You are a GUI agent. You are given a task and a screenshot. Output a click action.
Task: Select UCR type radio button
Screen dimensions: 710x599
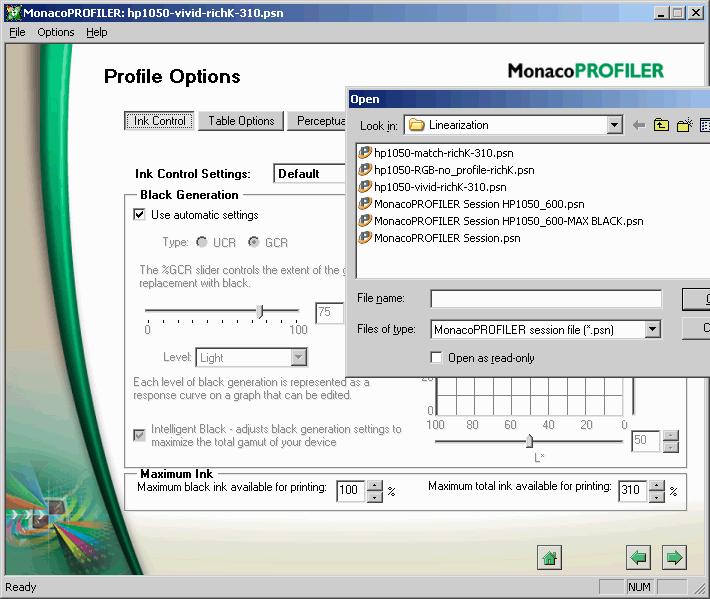click(201, 242)
